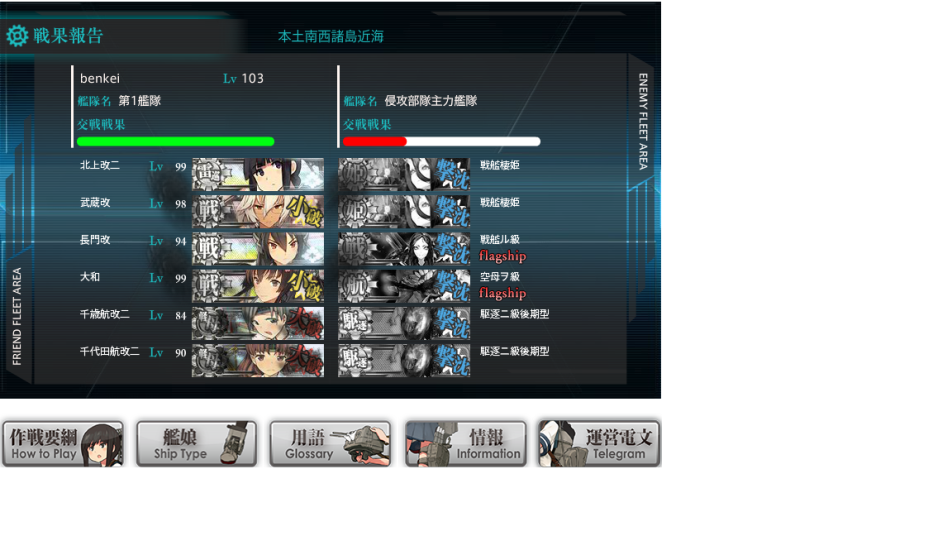Select 千歳航改二 heavily damaged ship card
The image size is (952, 536).
pyautogui.click(x=258, y=324)
